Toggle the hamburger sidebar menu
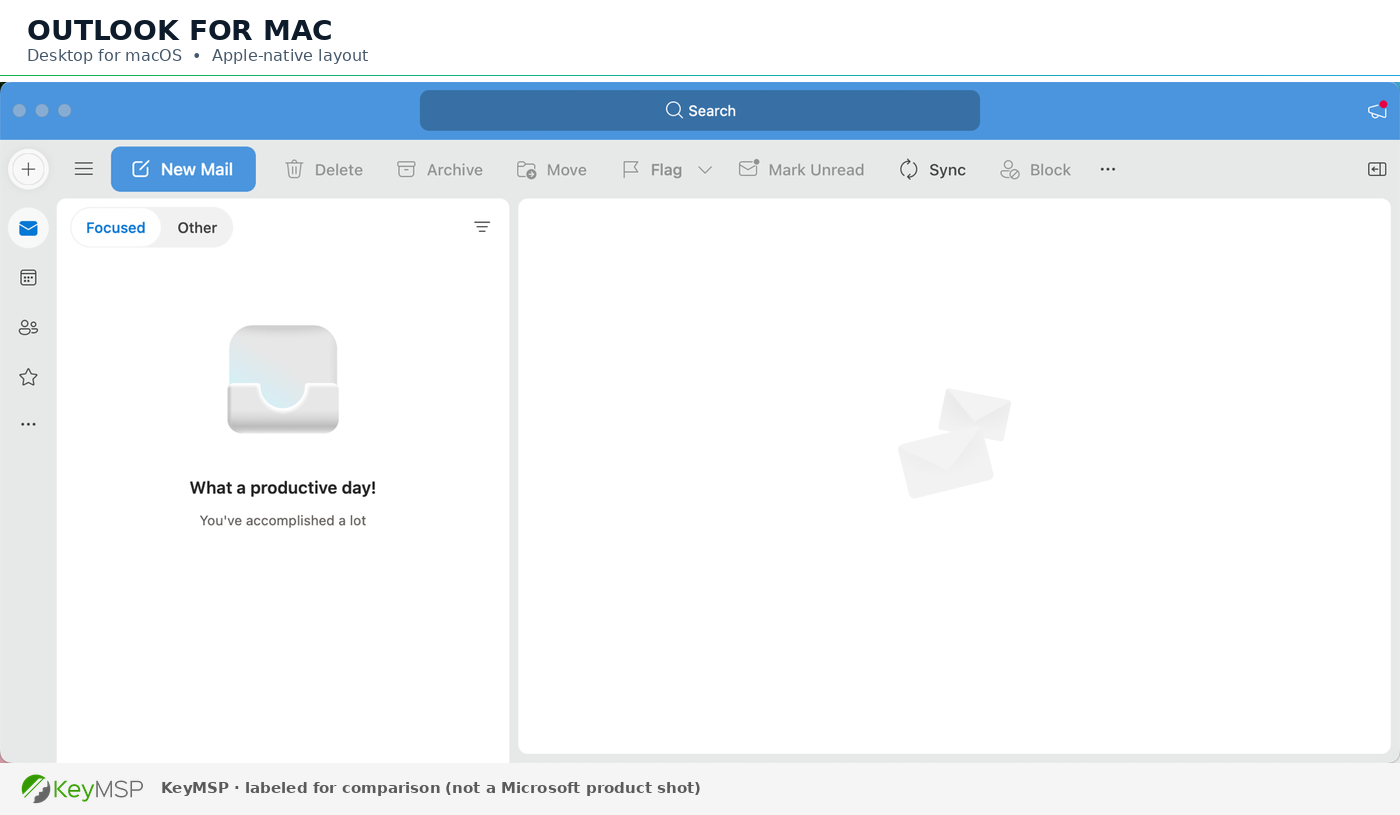The height and width of the screenshot is (815, 1400). pos(84,169)
